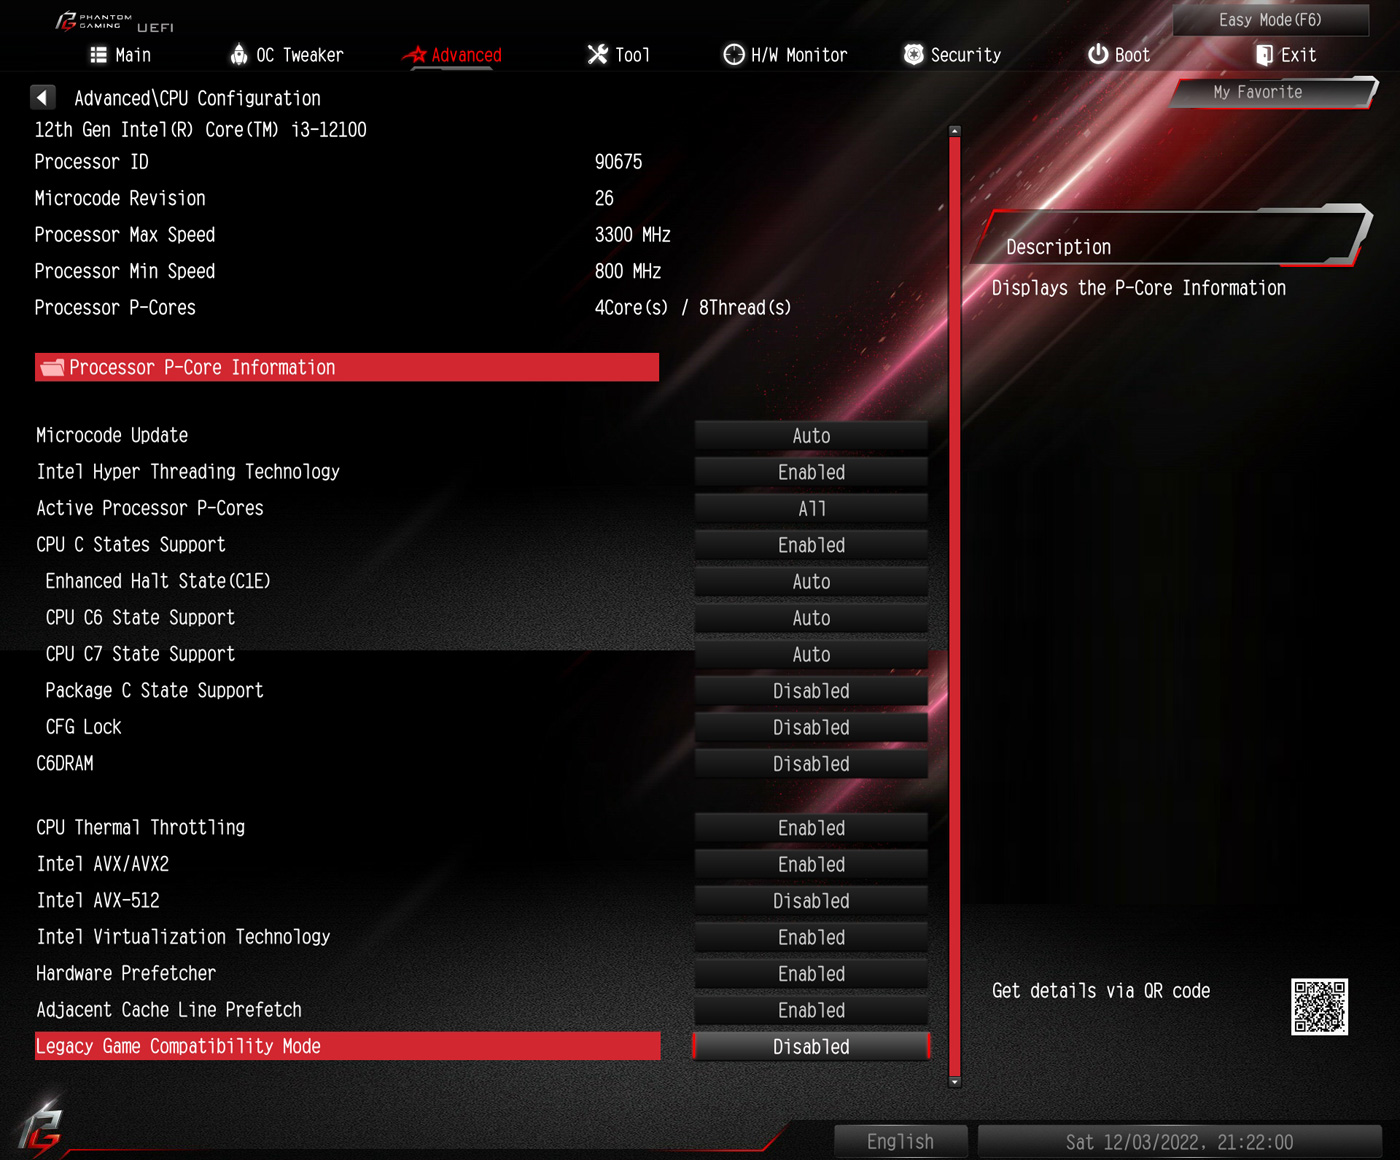This screenshot has height=1160, width=1400.
Task: Click the scrollbar up arrow
Action: 955,131
